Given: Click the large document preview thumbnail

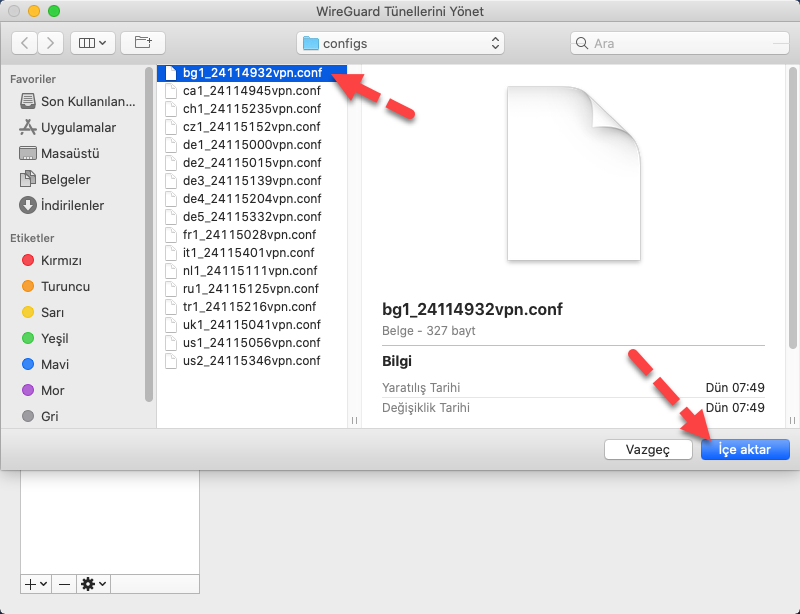Looking at the screenshot, I should [573, 174].
